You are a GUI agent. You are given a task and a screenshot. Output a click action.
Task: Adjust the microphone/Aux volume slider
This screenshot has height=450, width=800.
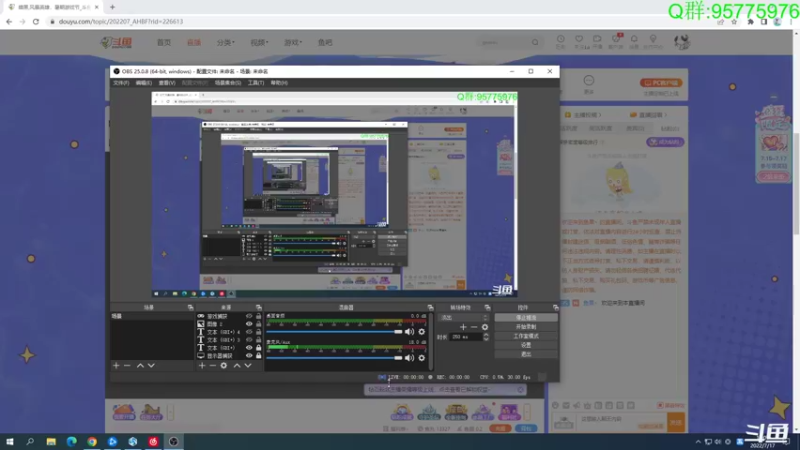tap(334, 358)
